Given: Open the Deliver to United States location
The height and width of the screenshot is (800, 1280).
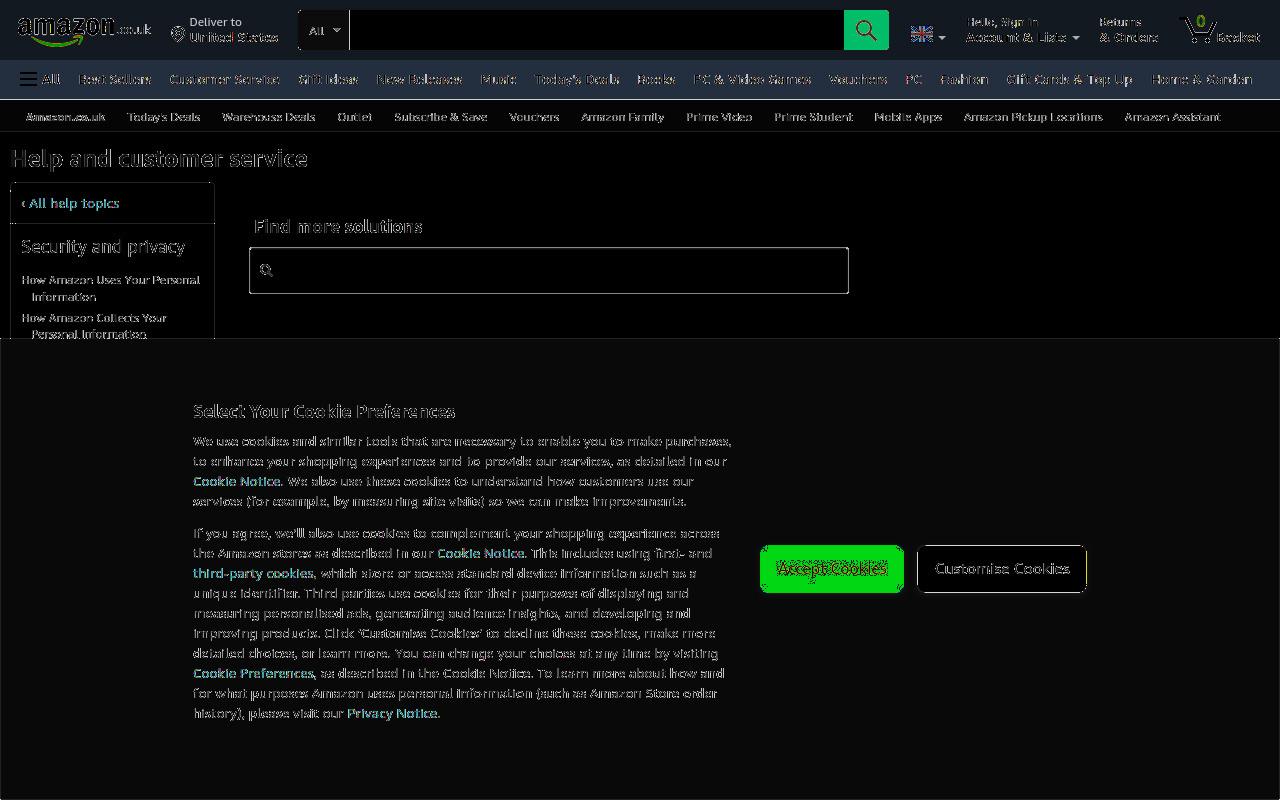Looking at the screenshot, I should [224, 30].
